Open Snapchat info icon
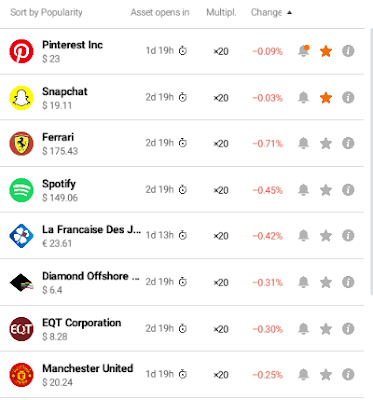 348,98
